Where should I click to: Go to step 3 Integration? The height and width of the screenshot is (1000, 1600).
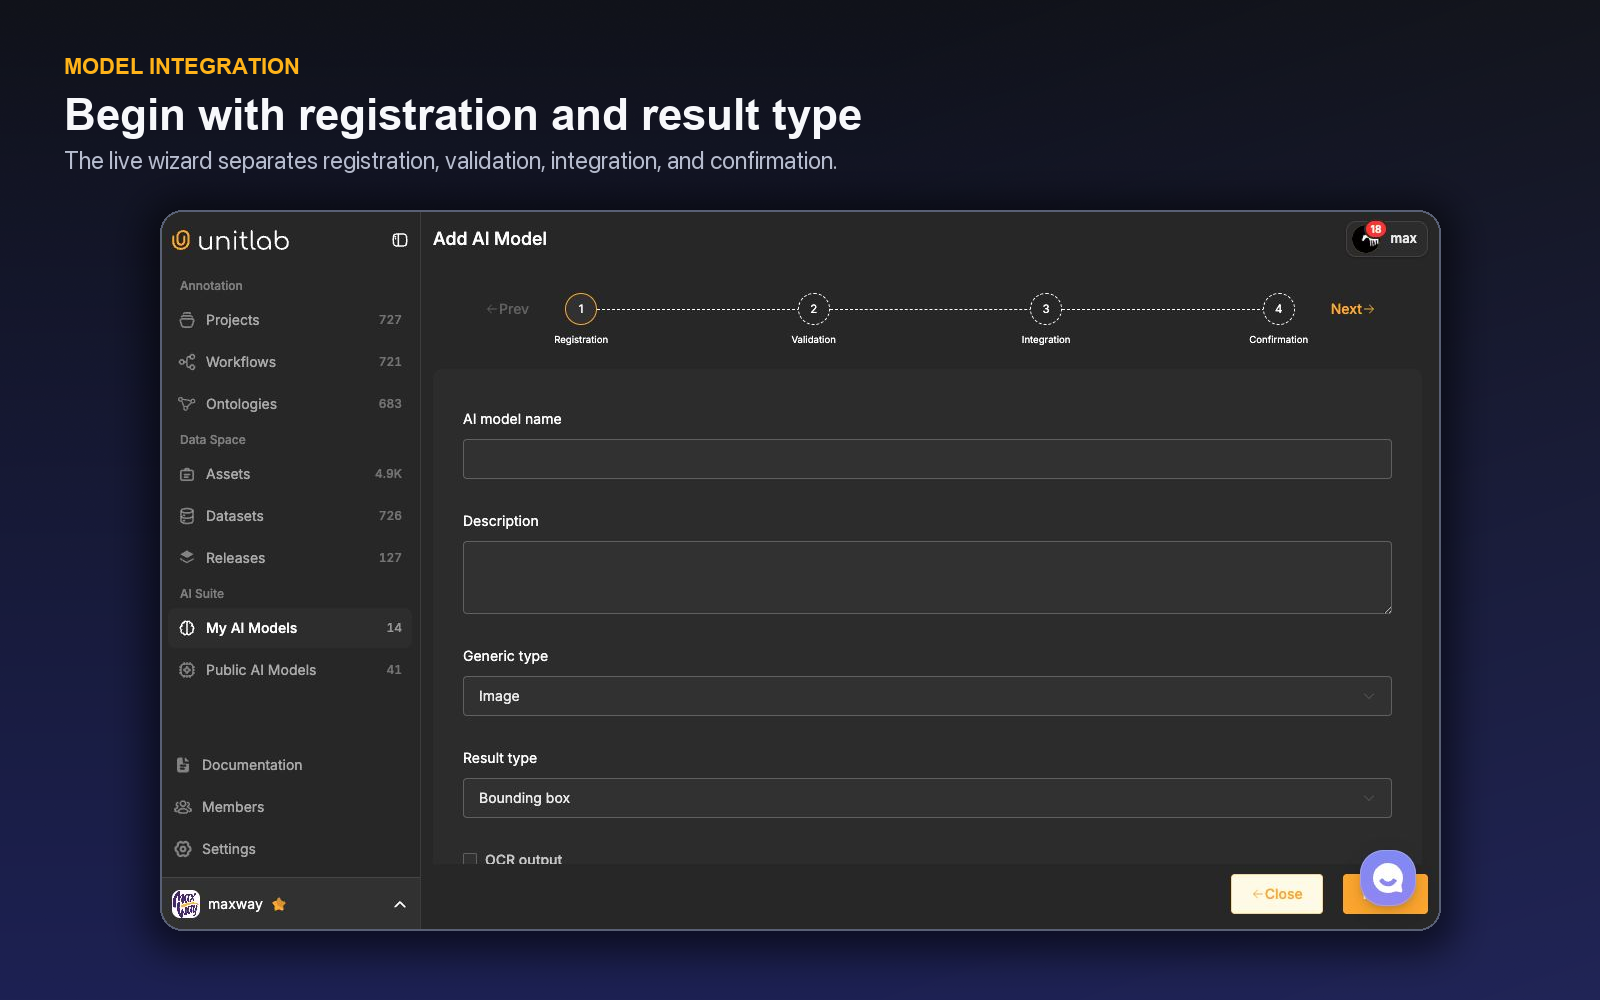pos(1046,309)
